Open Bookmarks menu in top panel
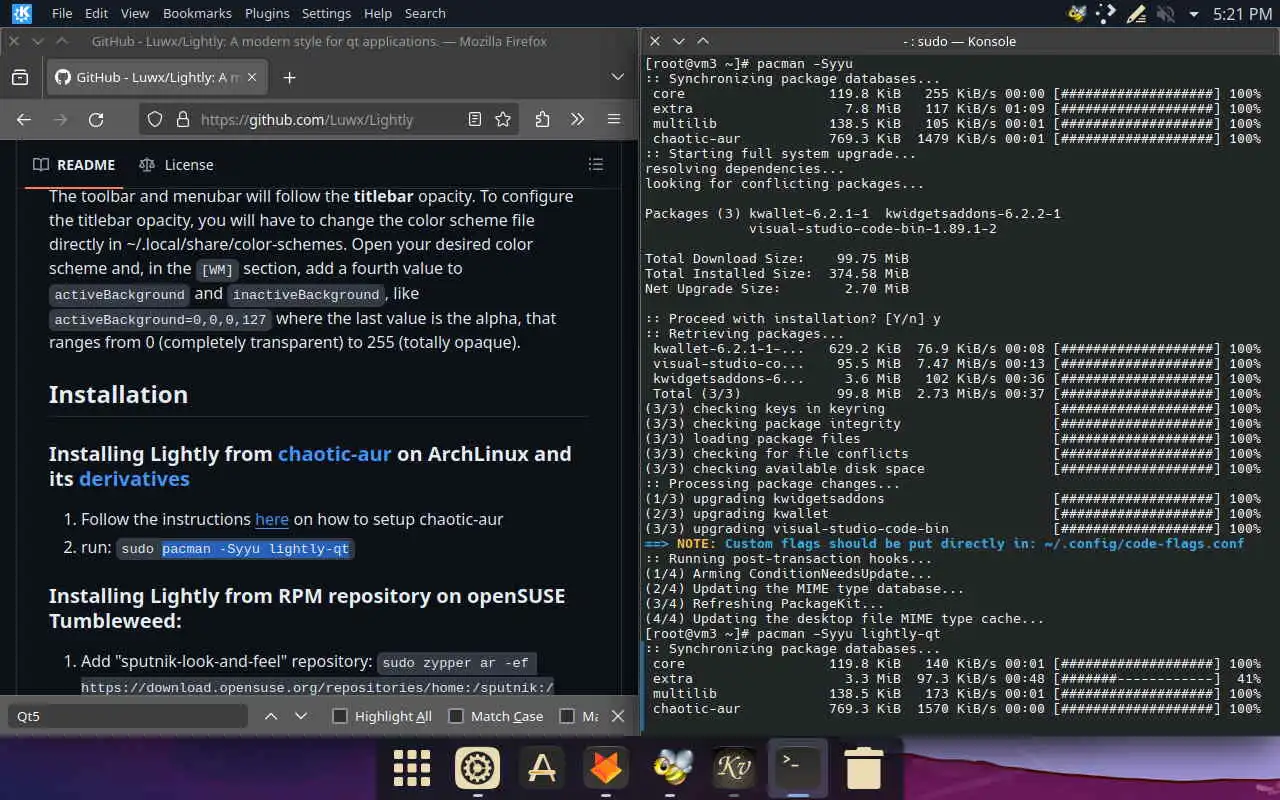The width and height of the screenshot is (1280, 800). pyautogui.click(x=197, y=13)
